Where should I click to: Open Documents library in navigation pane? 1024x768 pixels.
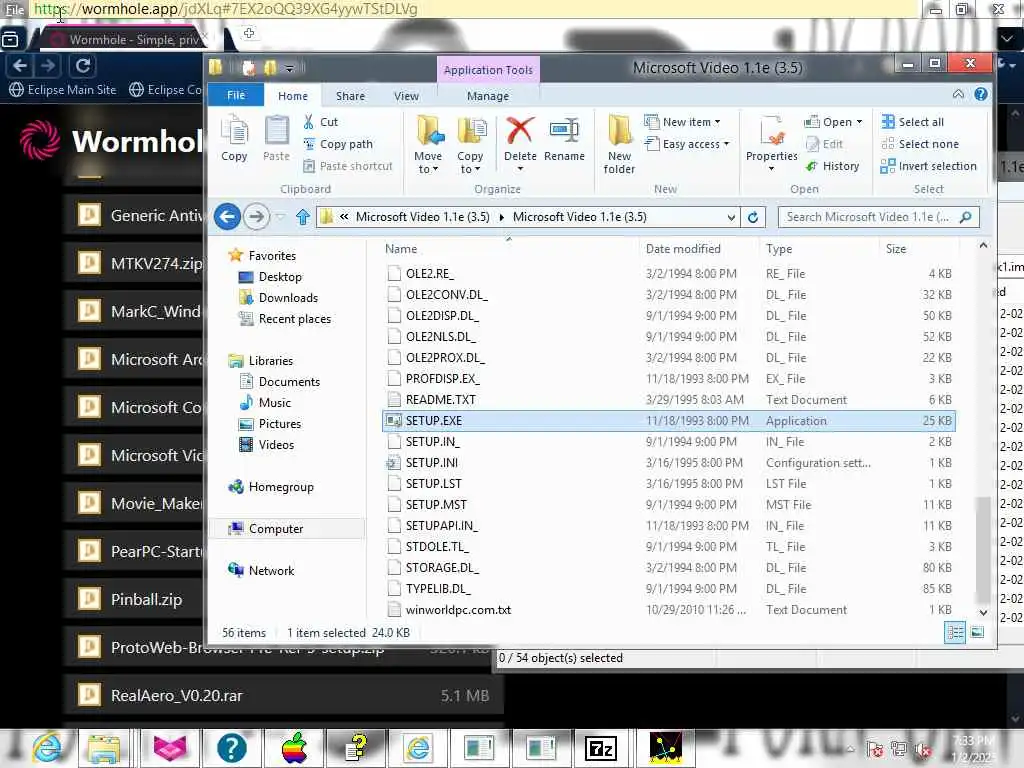coord(289,381)
